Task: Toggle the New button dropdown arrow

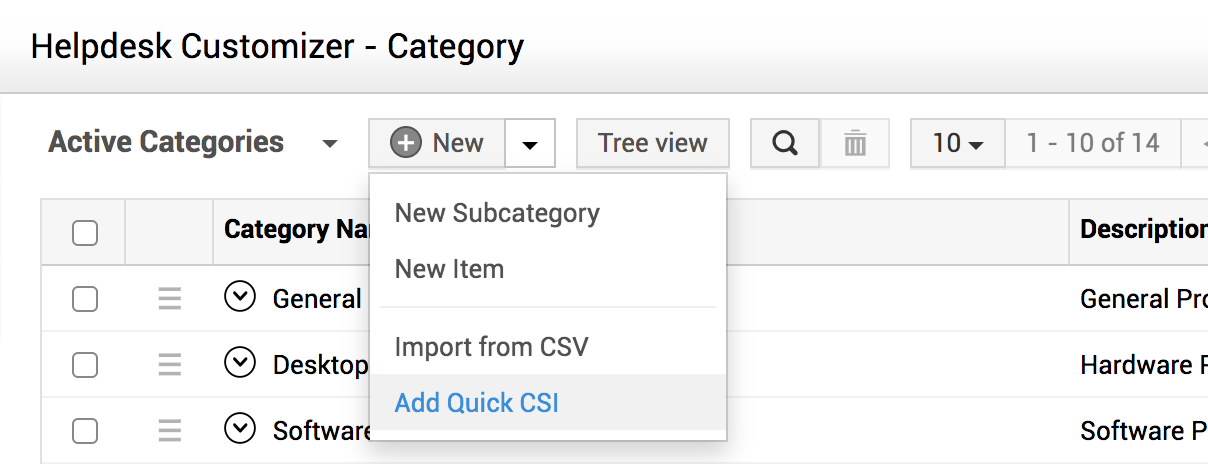Action: (530, 144)
